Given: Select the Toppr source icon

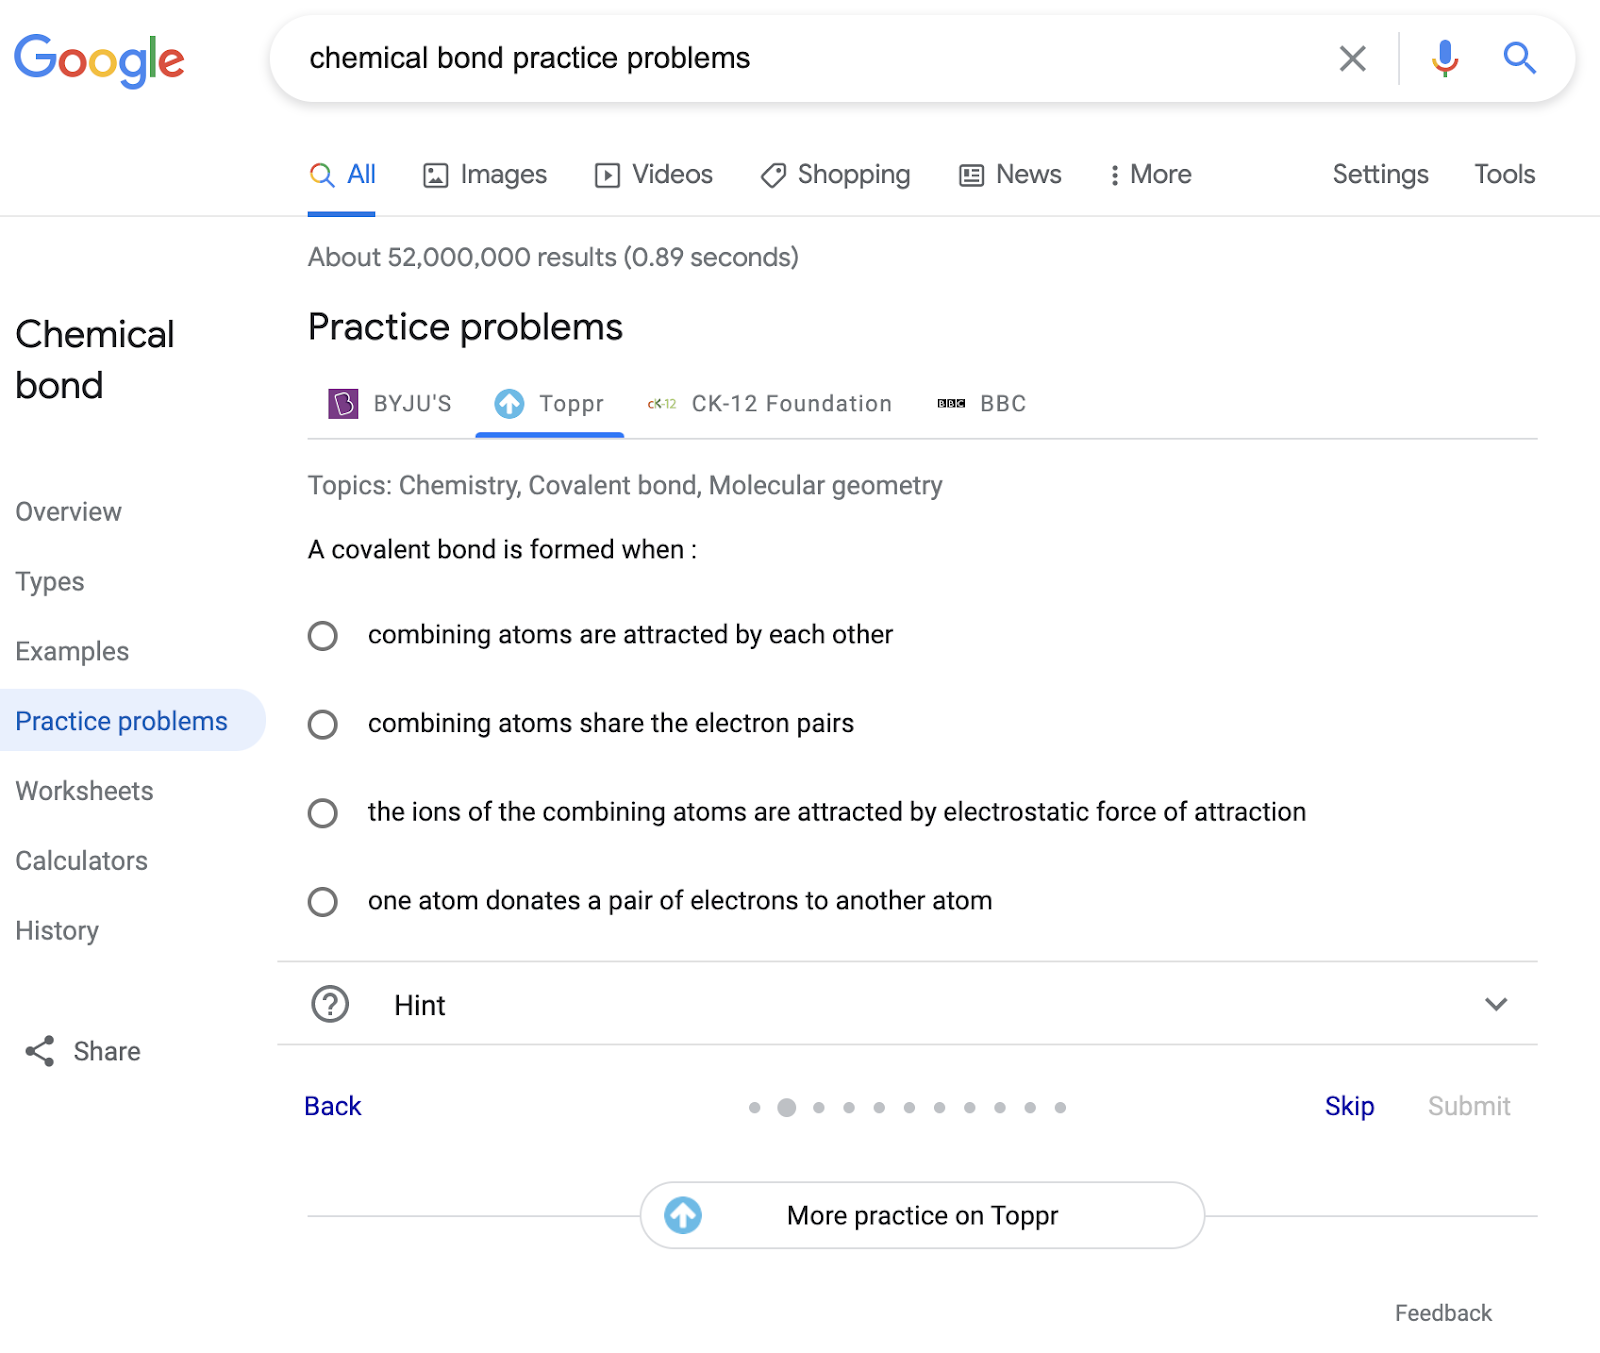Looking at the screenshot, I should 511,404.
